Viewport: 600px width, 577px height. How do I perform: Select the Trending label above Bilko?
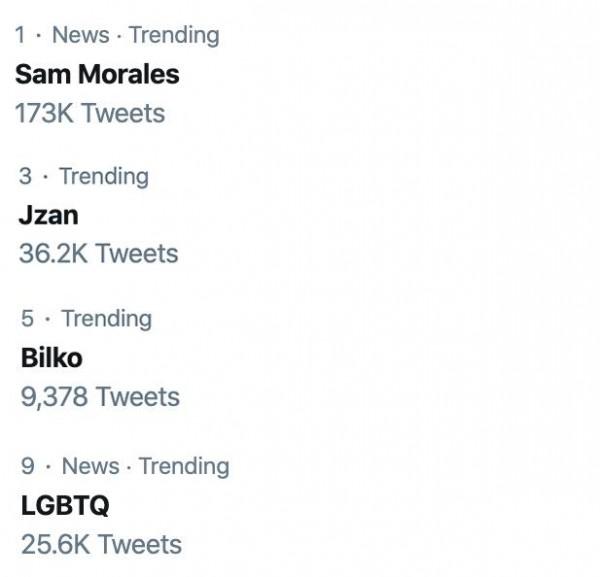tap(106, 319)
